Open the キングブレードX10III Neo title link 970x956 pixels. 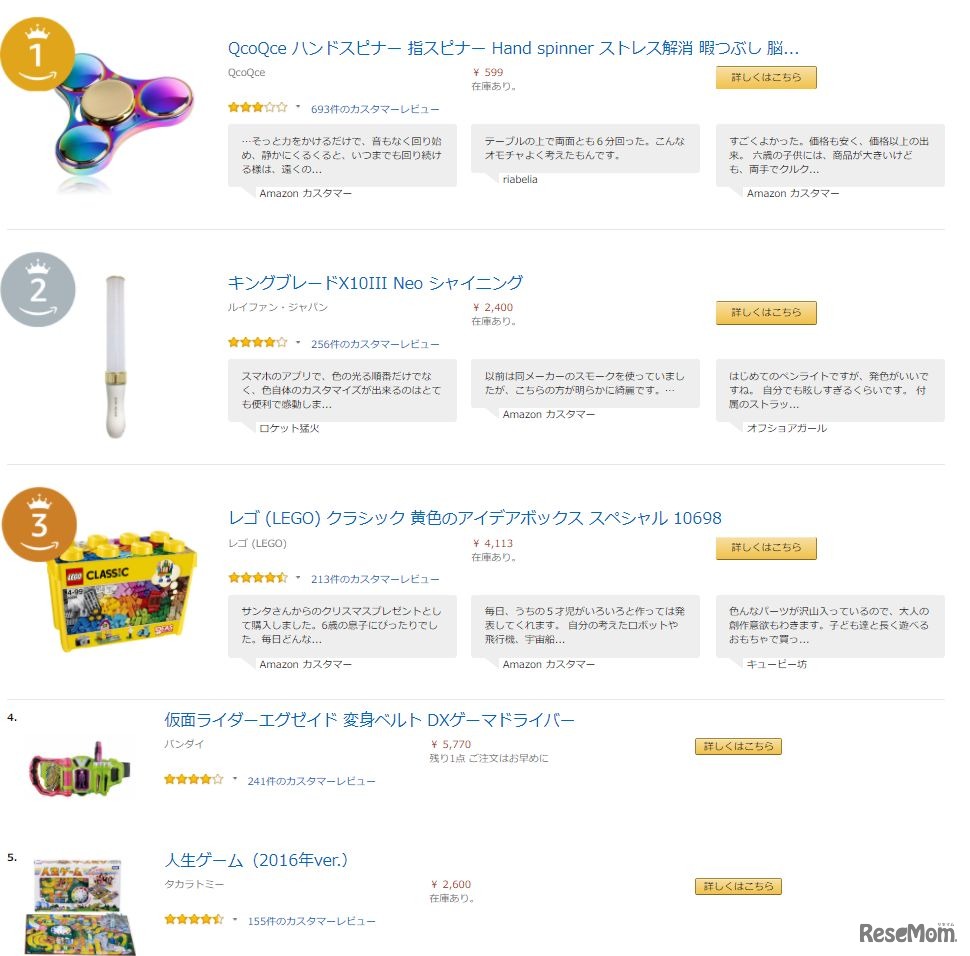point(375,283)
